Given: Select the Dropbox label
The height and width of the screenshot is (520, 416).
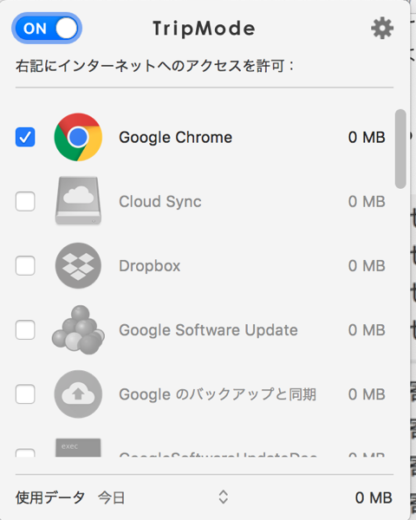Looking at the screenshot, I should [150, 266].
